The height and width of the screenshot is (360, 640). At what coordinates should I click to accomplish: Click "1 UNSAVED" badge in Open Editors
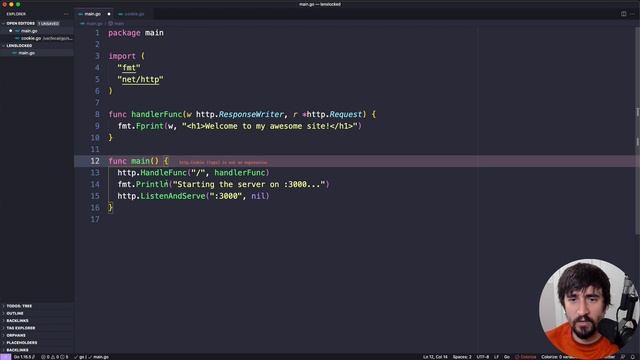click(x=49, y=23)
